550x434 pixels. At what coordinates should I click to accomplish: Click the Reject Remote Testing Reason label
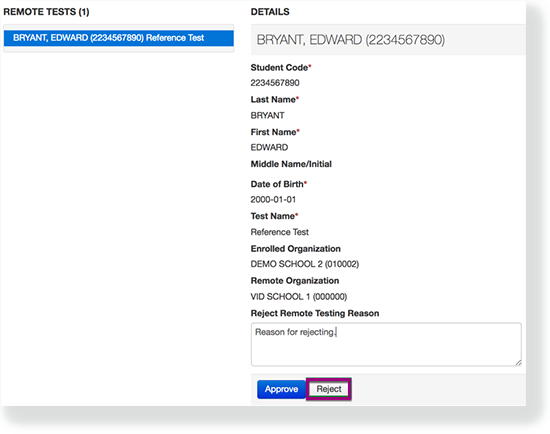coord(315,313)
